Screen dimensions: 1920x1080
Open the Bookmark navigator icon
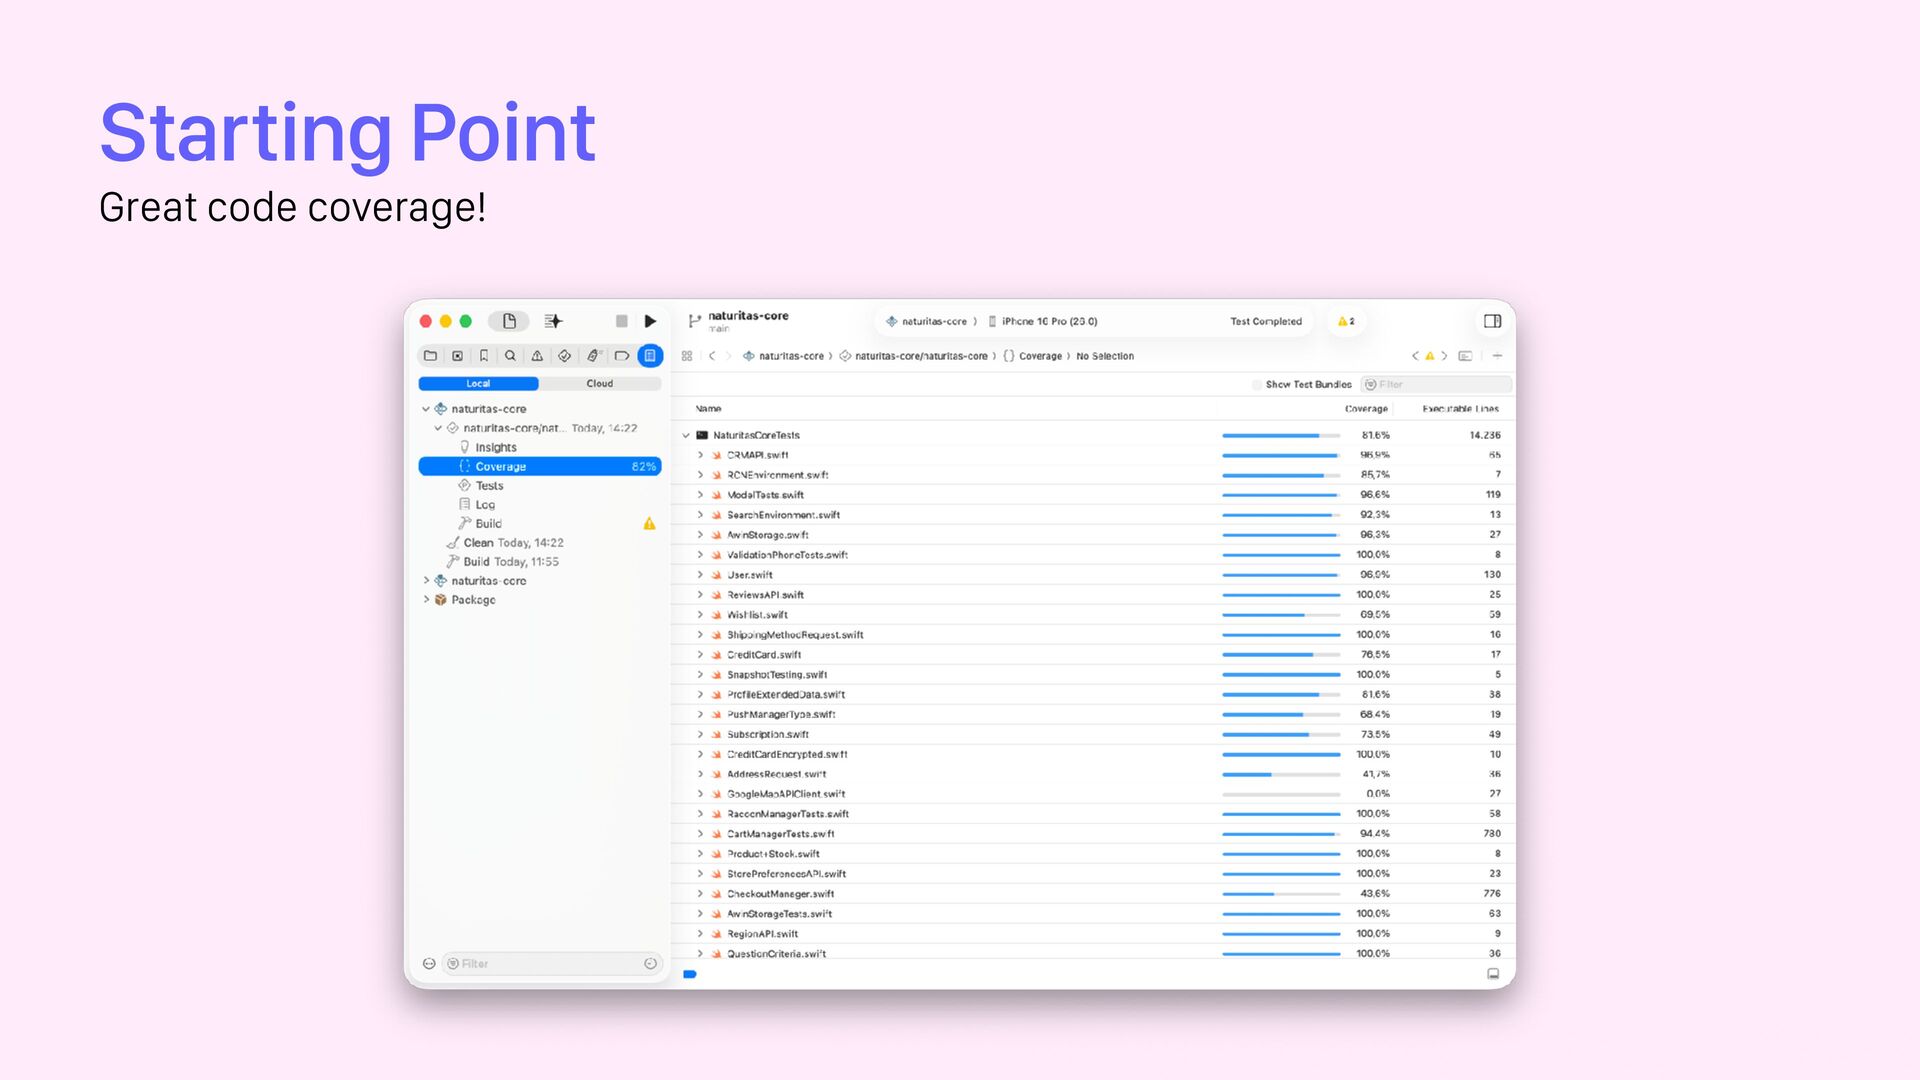[x=484, y=356]
